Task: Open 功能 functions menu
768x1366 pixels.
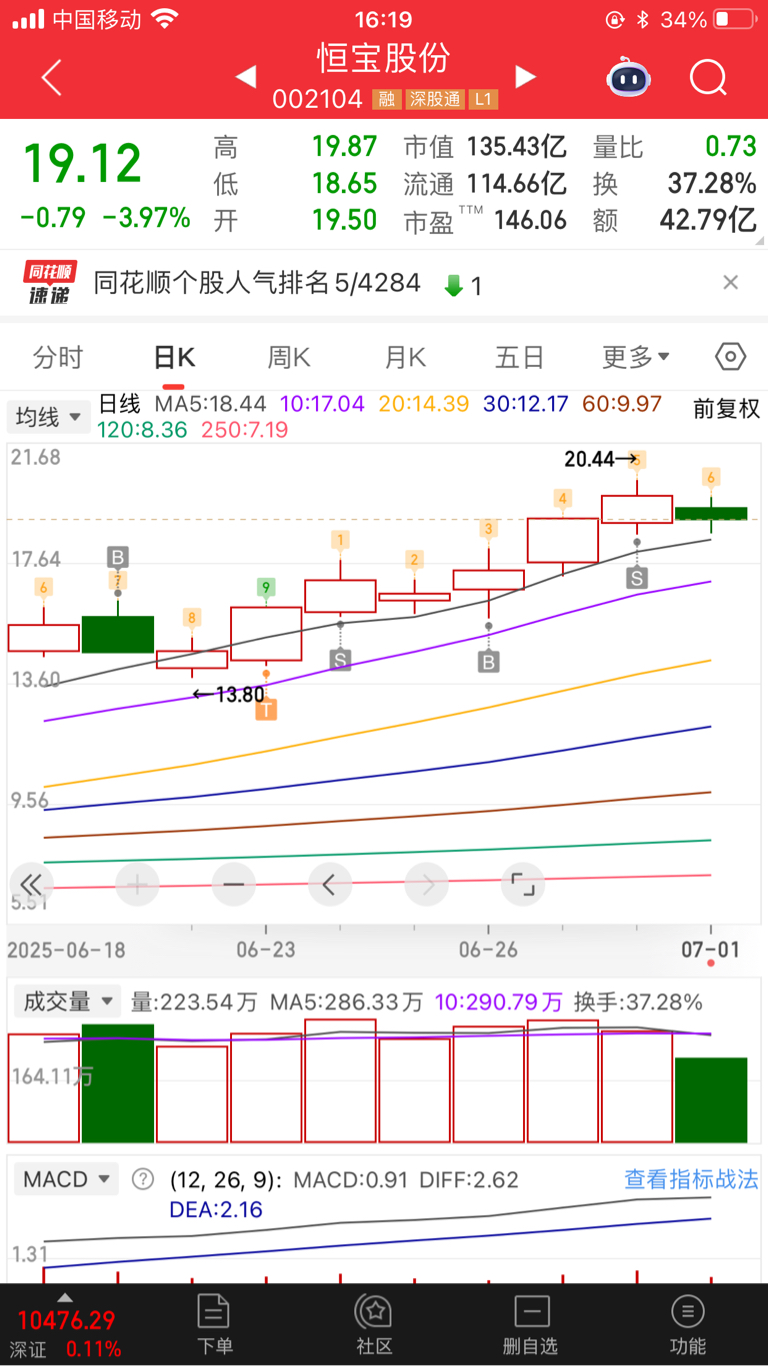Action: 688,1324
